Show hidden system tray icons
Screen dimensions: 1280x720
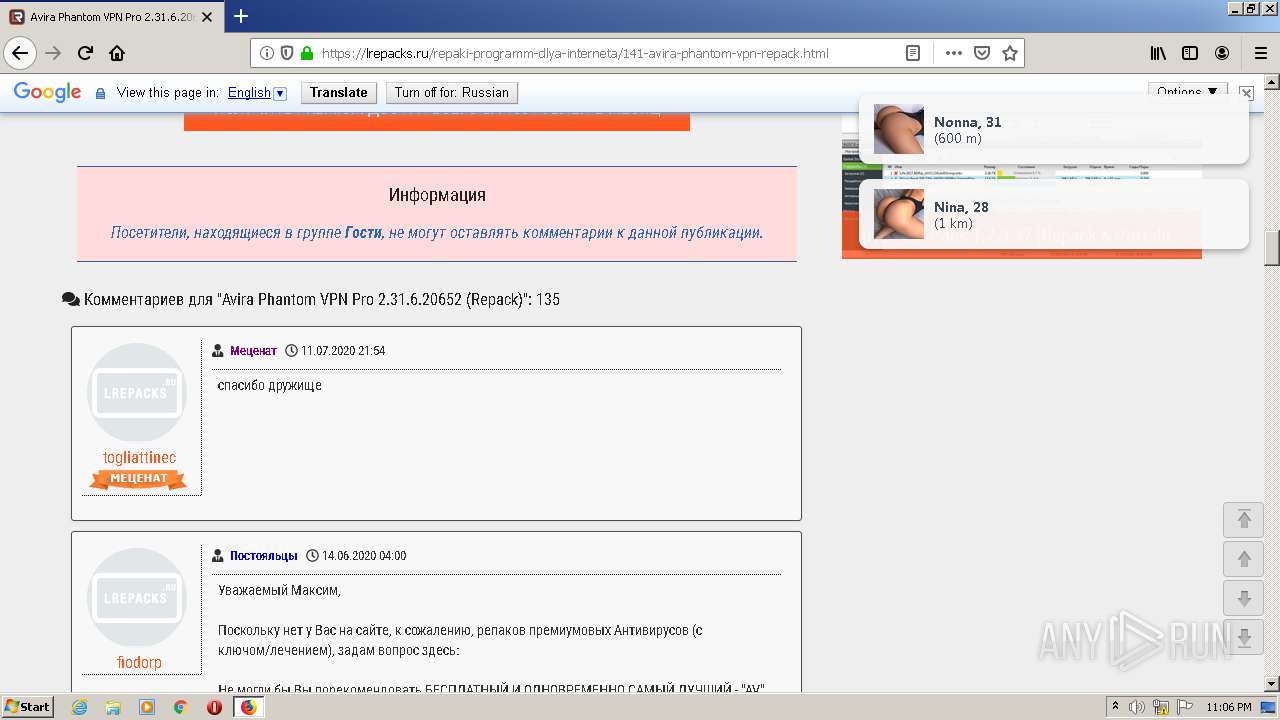tap(1116, 707)
